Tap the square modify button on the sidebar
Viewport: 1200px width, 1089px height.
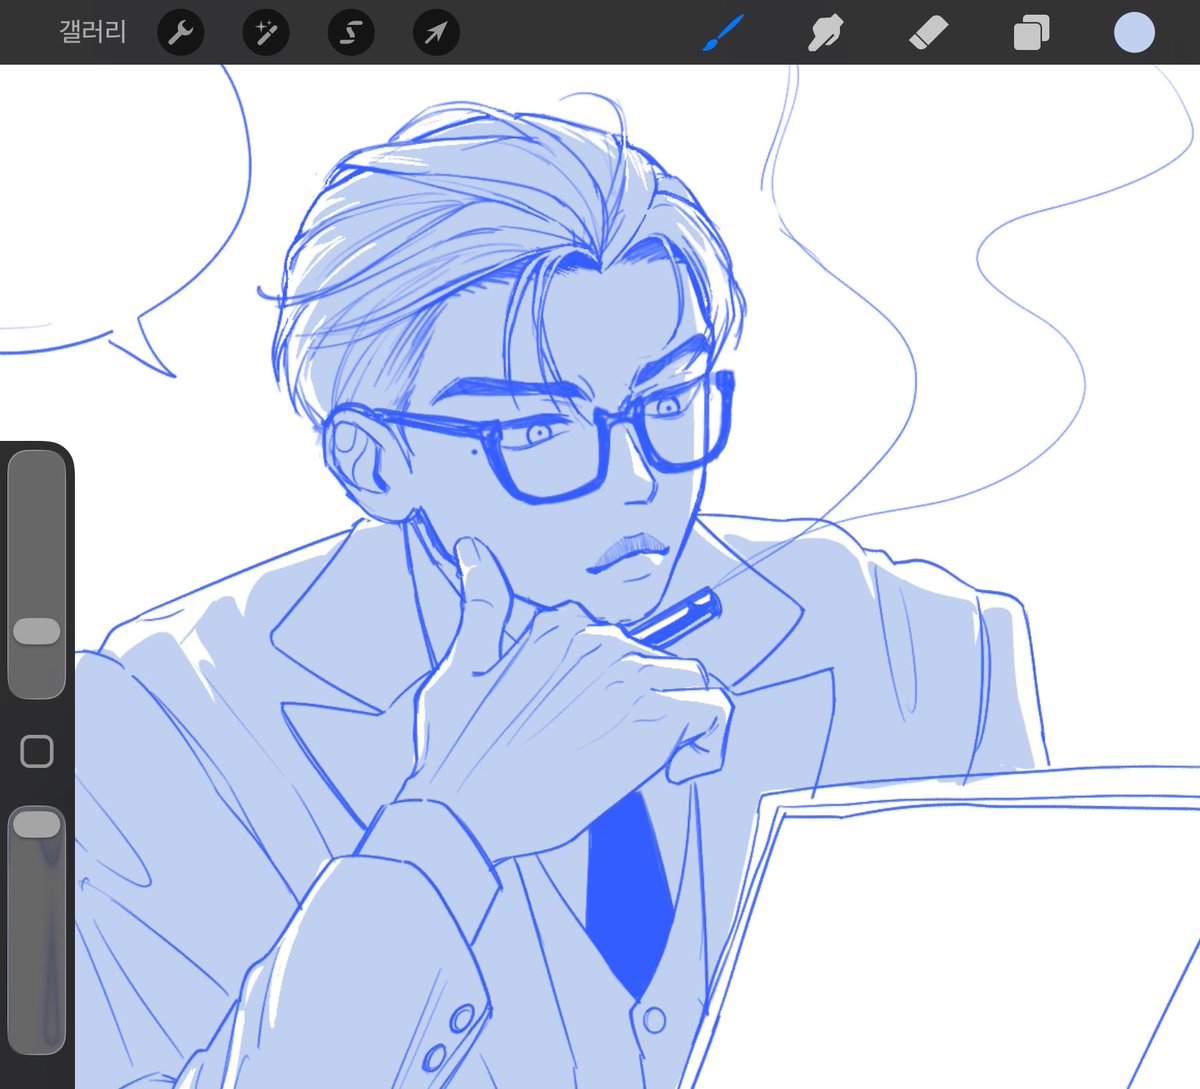pyautogui.click(x=37, y=751)
